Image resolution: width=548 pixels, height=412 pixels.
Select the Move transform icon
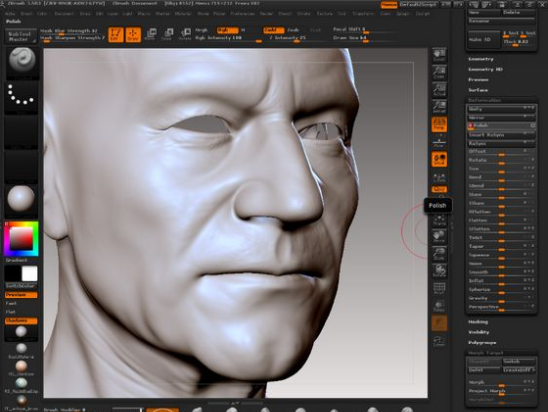pyautogui.click(x=150, y=35)
